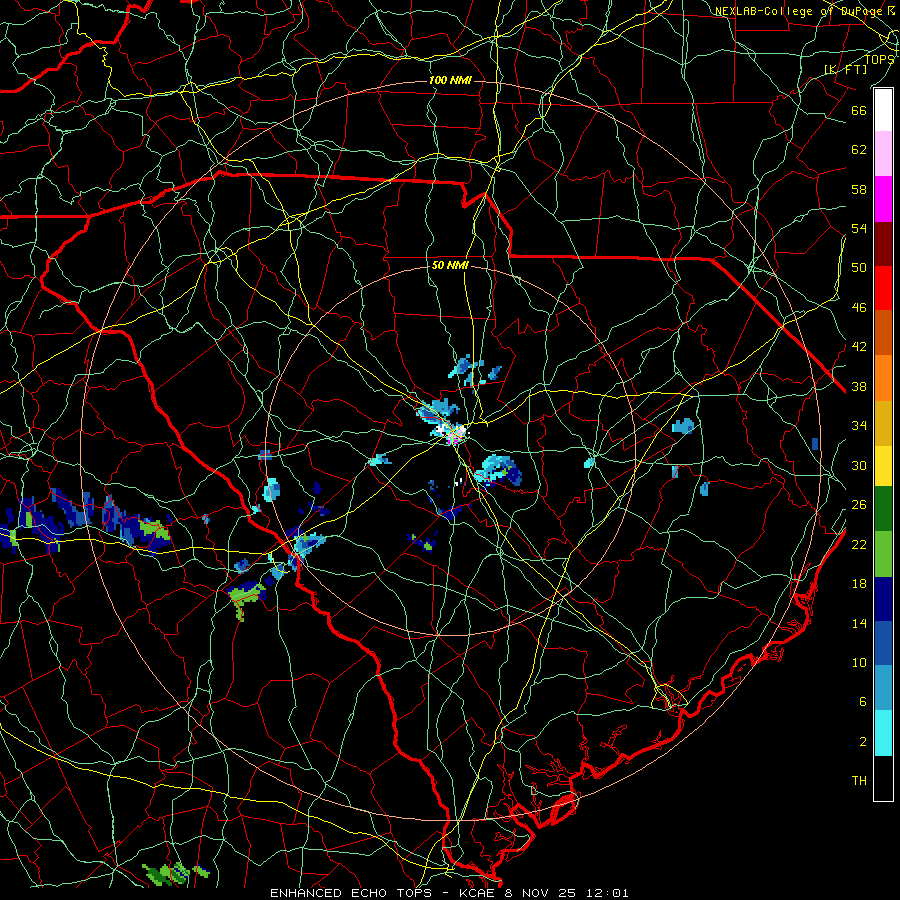Pick the navy blue legend swatch
The width and height of the screenshot is (900, 900).
pos(883,599)
